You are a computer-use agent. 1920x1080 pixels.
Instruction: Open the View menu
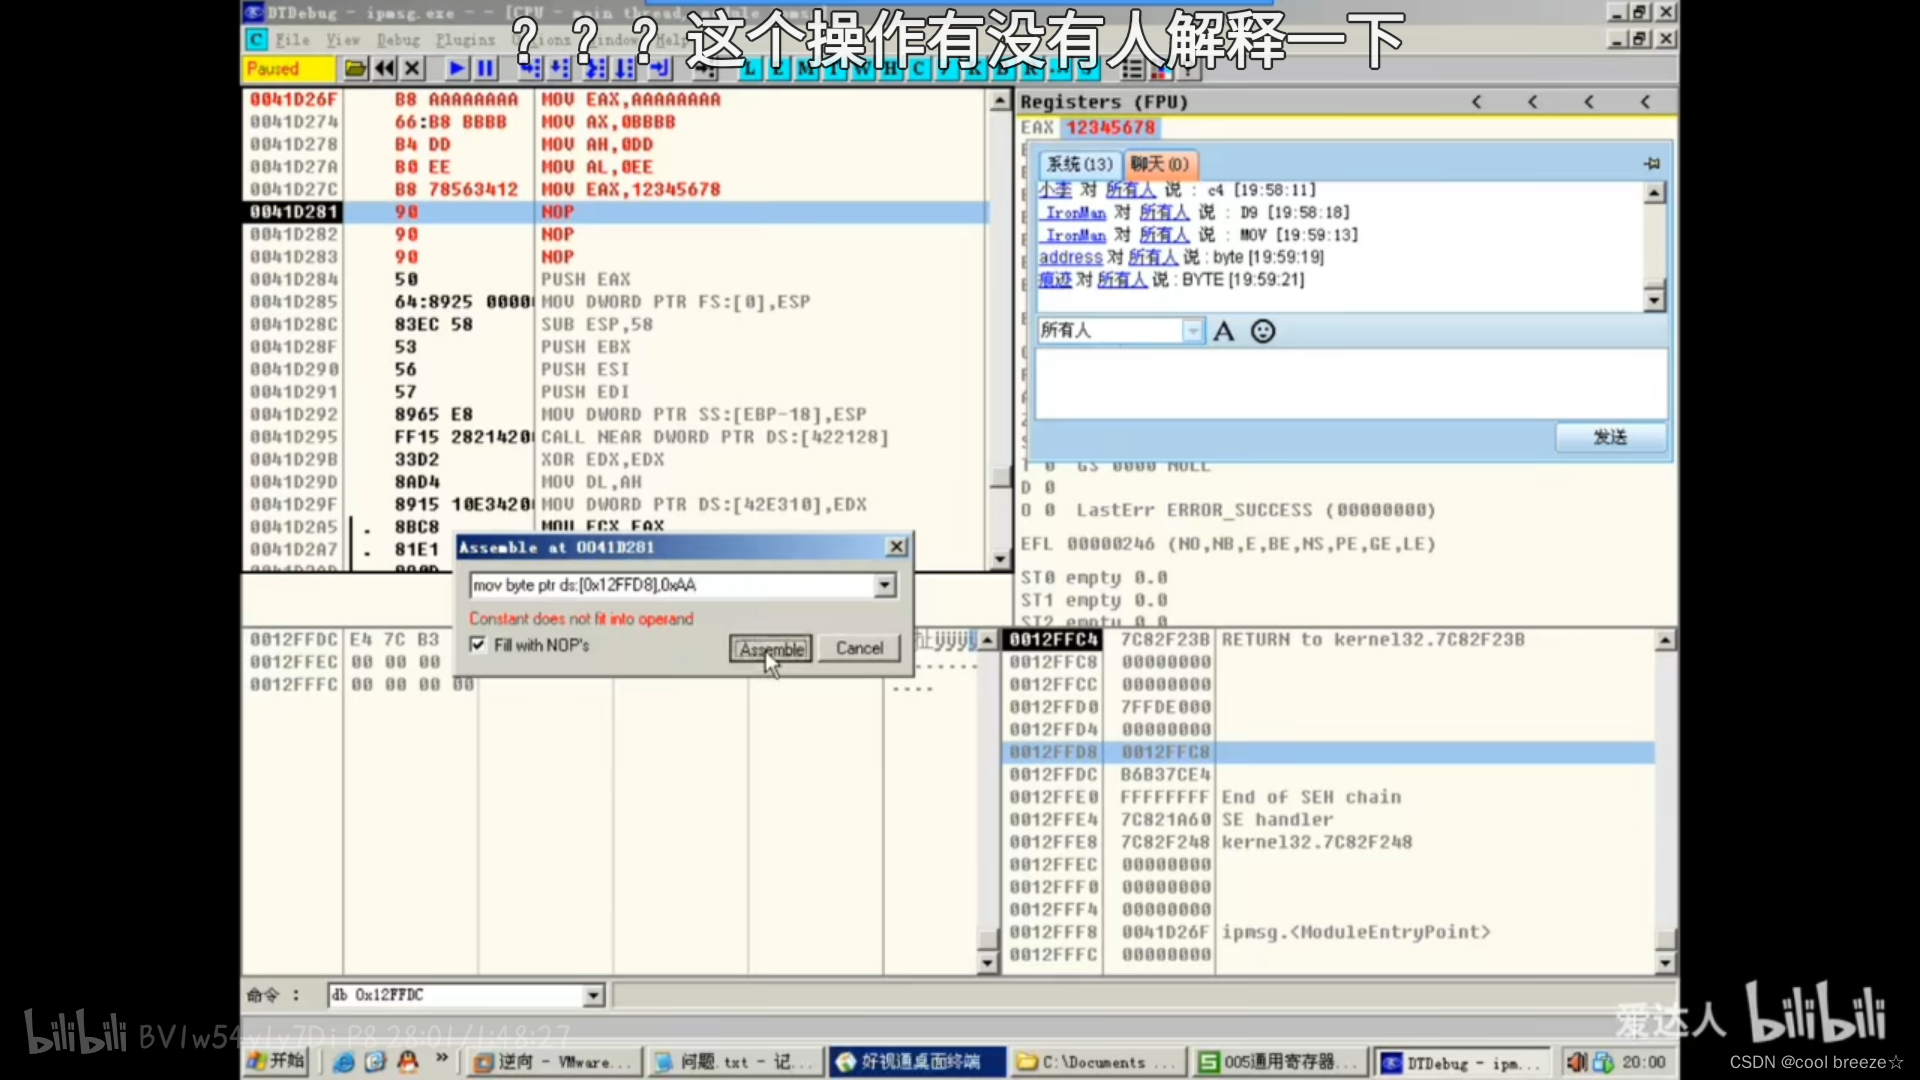(x=342, y=40)
